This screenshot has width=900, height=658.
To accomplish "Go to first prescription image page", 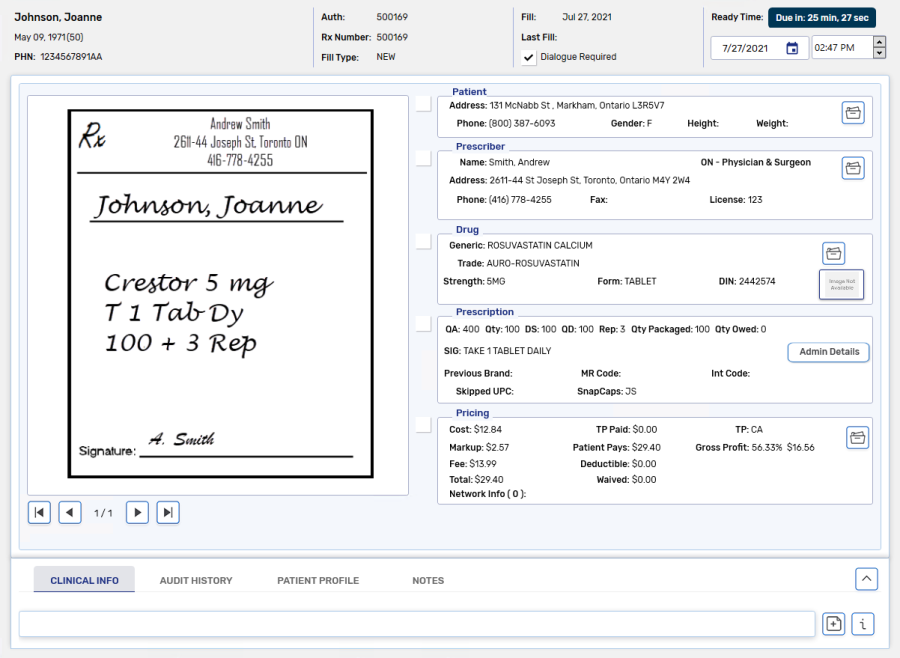I will click(x=39, y=513).
